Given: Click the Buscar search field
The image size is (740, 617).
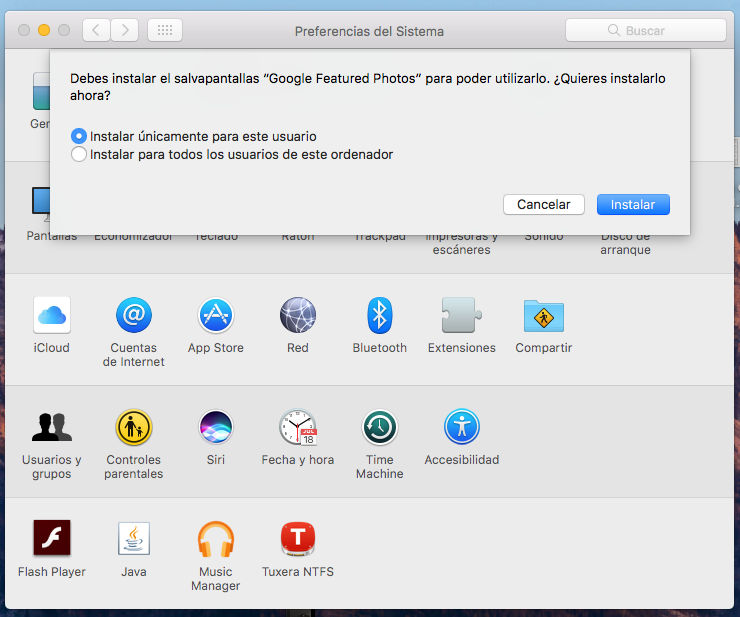Looking at the screenshot, I should 646,31.
